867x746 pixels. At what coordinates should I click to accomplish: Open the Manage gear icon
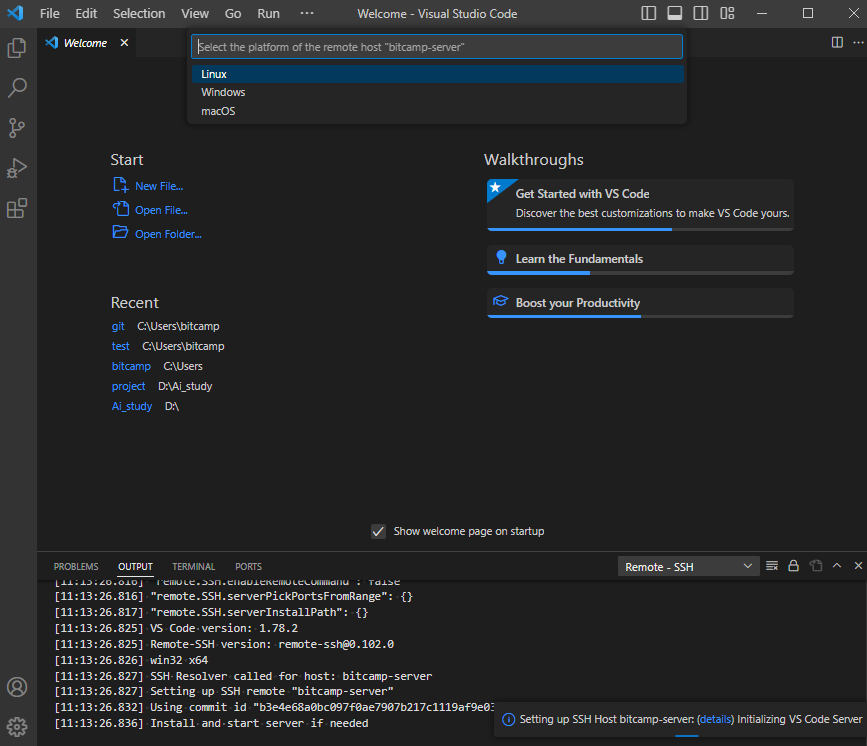click(17, 727)
